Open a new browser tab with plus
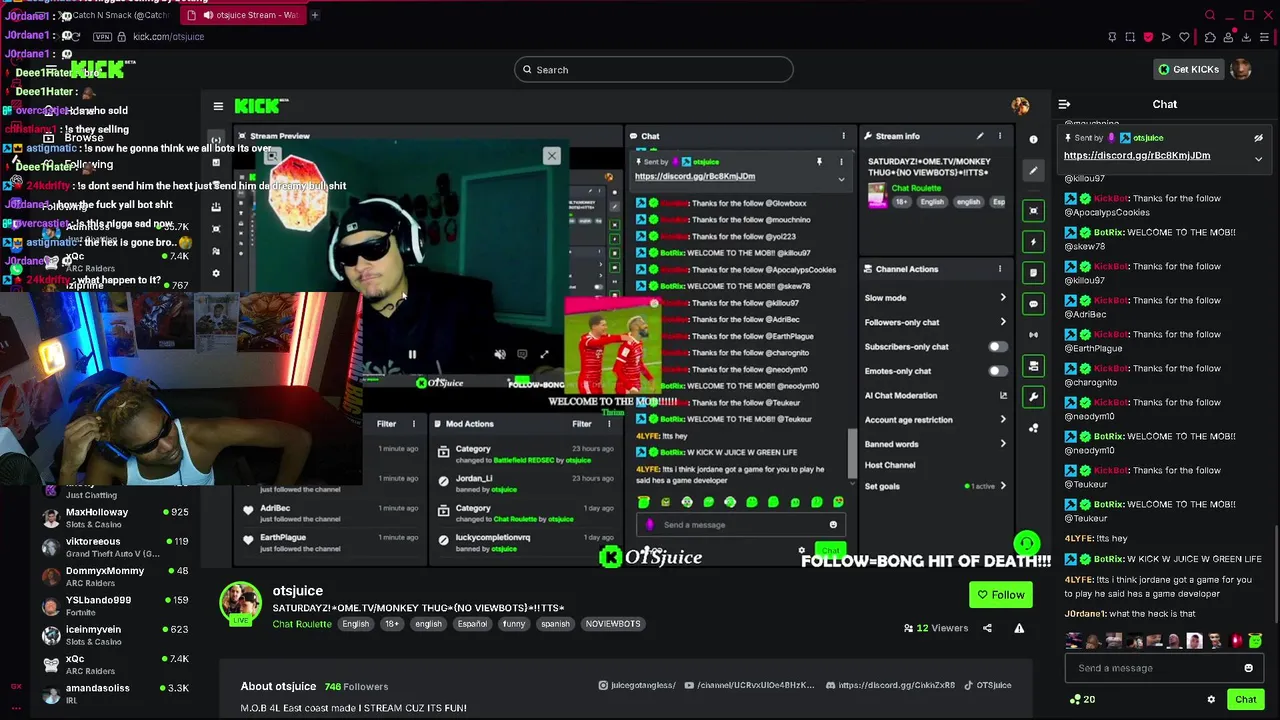1280x720 pixels. [314, 15]
